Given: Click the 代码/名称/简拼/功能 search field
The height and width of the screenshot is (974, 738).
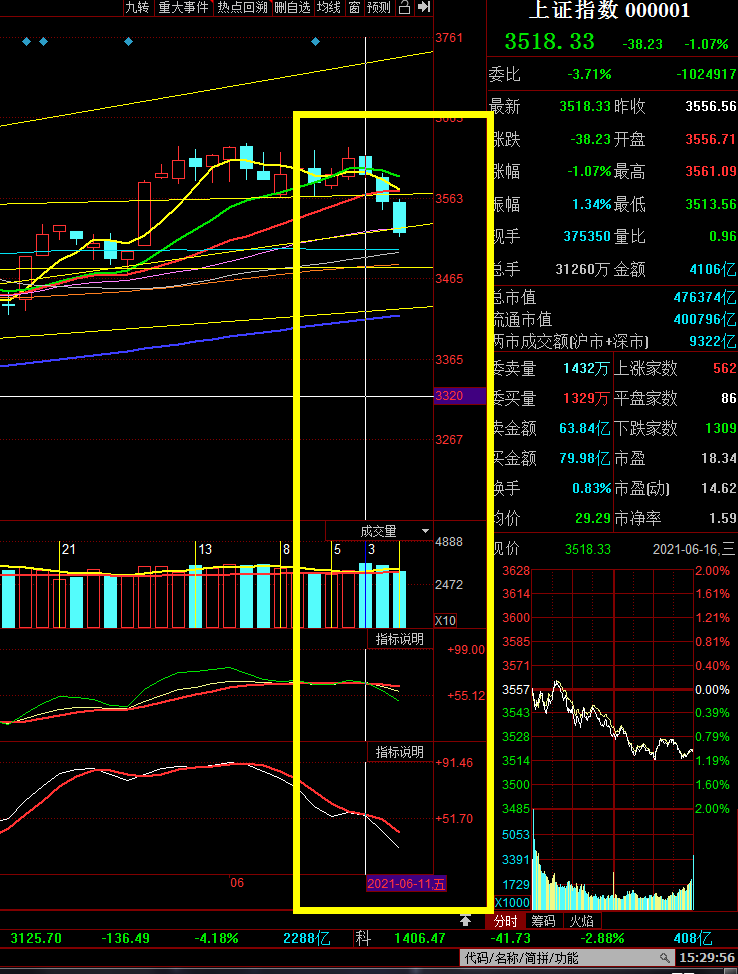Looking at the screenshot, I should 560,958.
